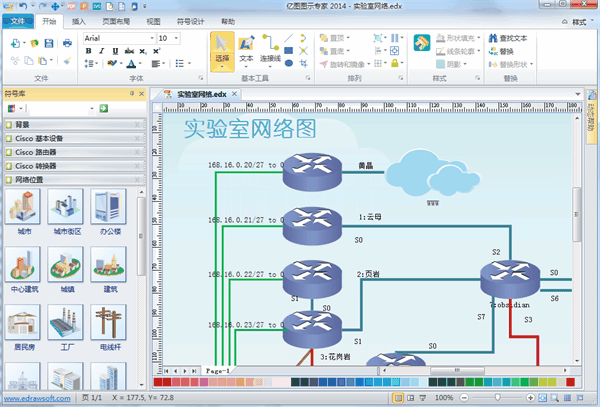Select the 文本 text tool
600x407 pixels.
(246, 52)
